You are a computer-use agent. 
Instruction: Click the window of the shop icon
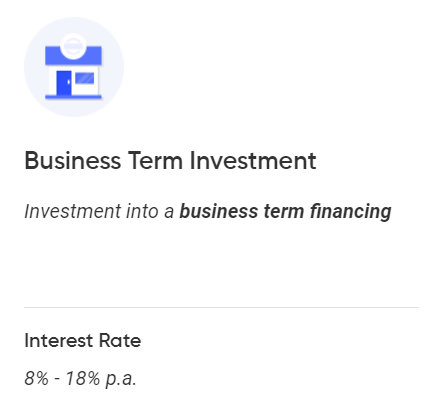click(x=85, y=79)
